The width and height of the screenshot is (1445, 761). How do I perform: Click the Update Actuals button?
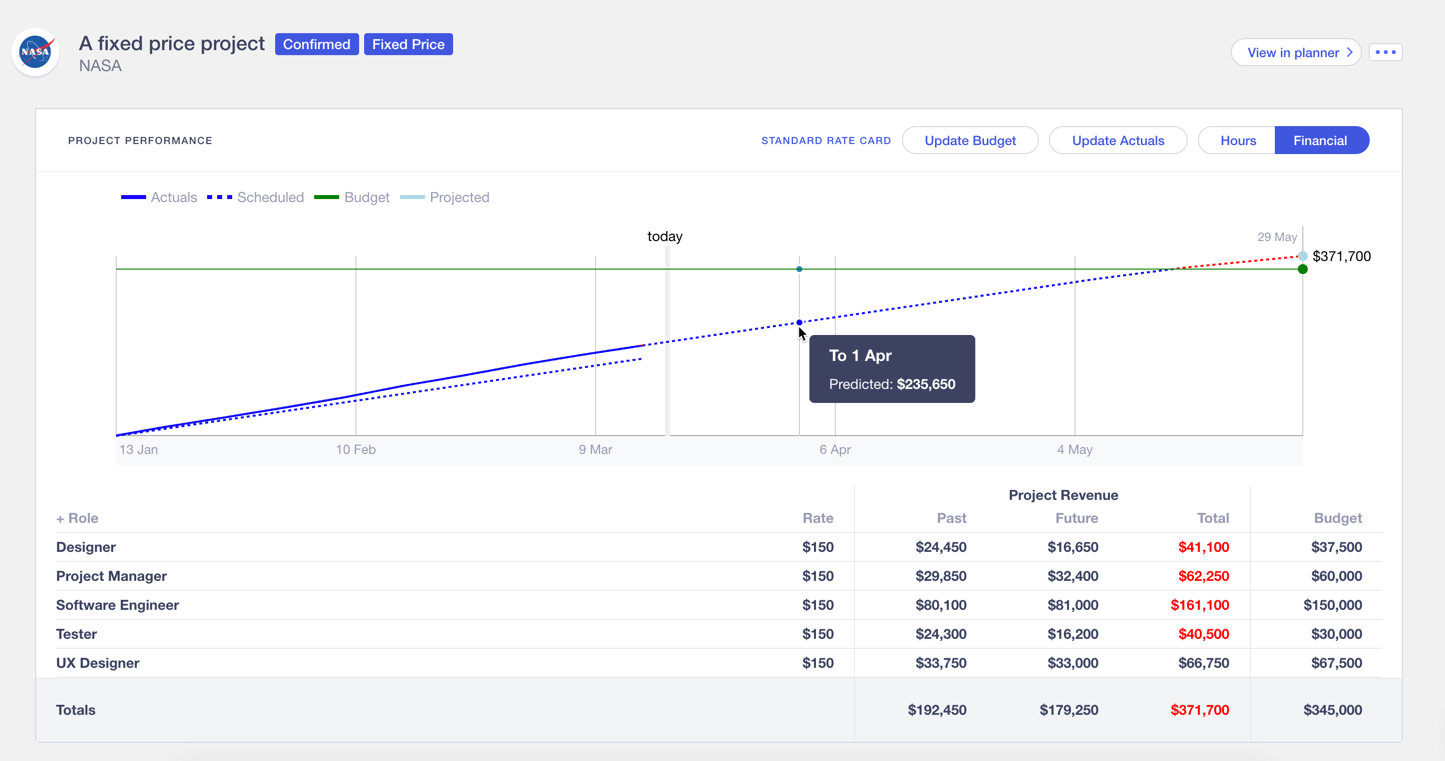pos(1117,140)
